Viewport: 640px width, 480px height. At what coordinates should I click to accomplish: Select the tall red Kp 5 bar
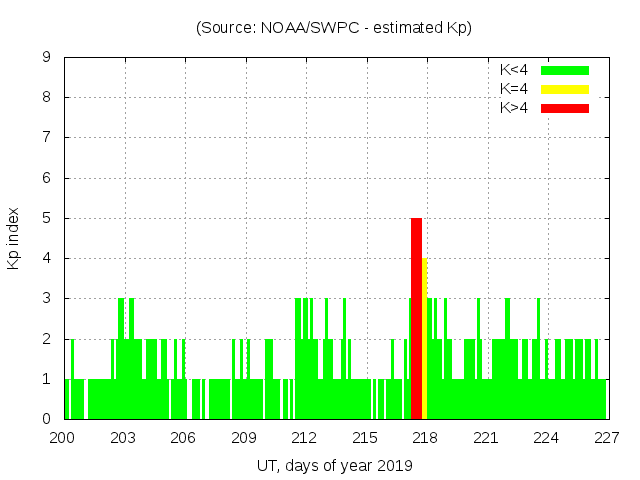coord(416,318)
